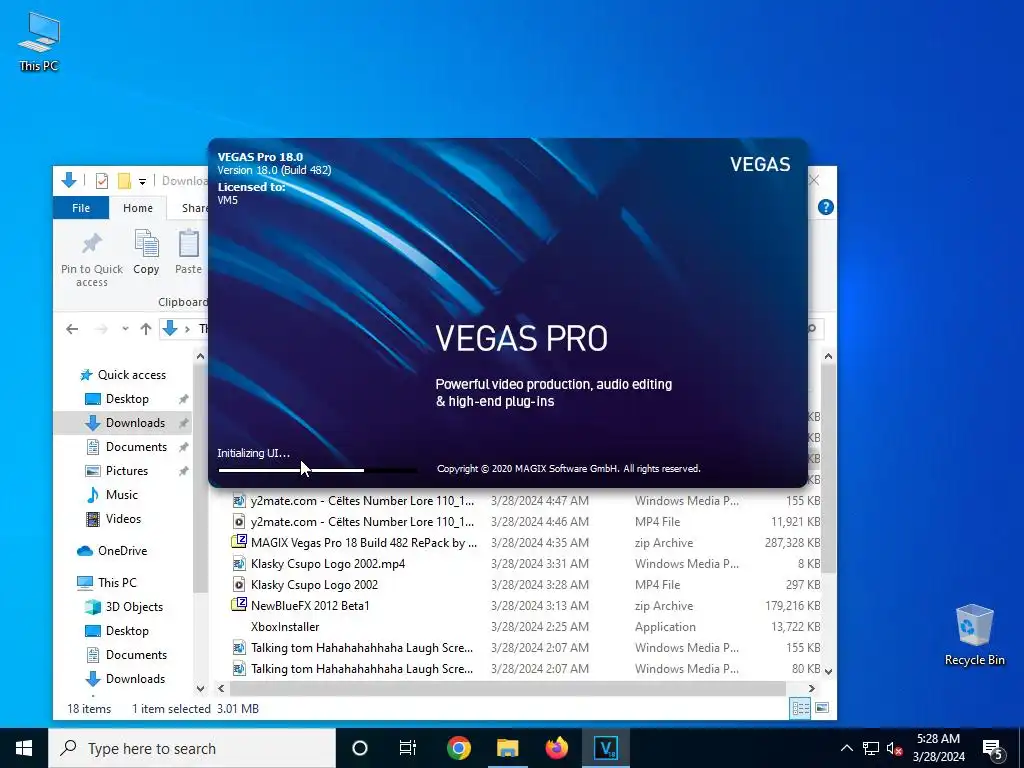The height and width of the screenshot is (768, 1024).
Task: Click the muted volume tray icon
Action: click(894, 748)
